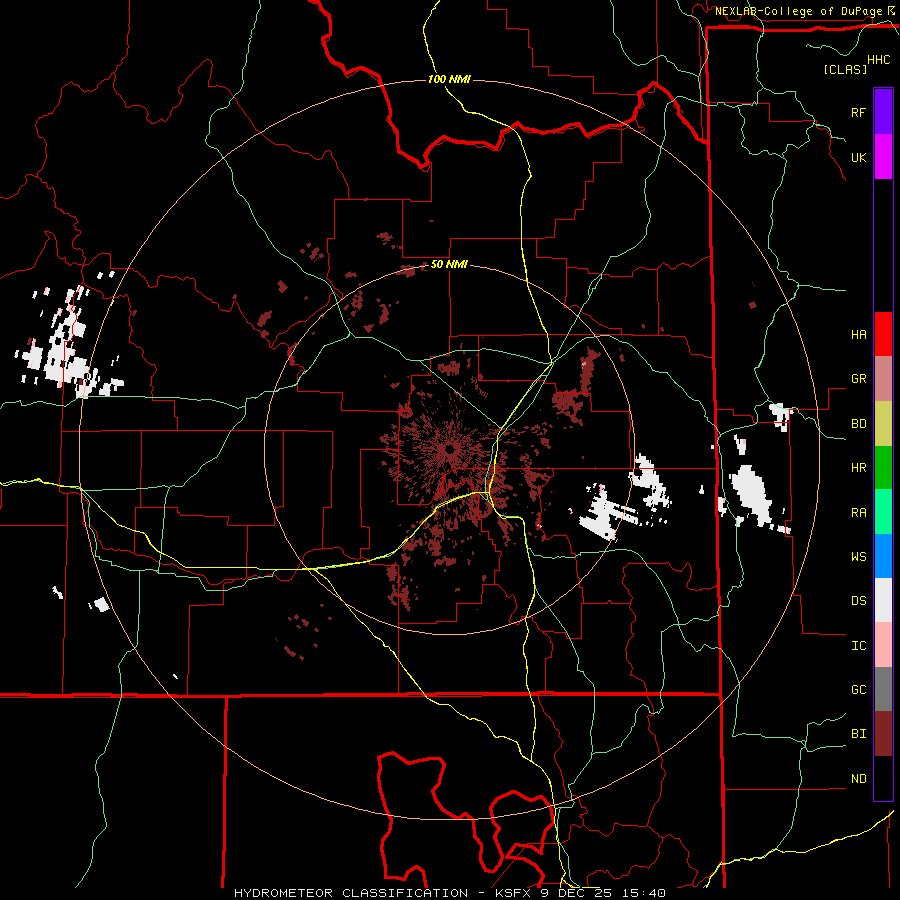Image resolution: width=900 pixels, height=900 pixels.
Task: Click the GC legend label
Action: click(858, 689)
